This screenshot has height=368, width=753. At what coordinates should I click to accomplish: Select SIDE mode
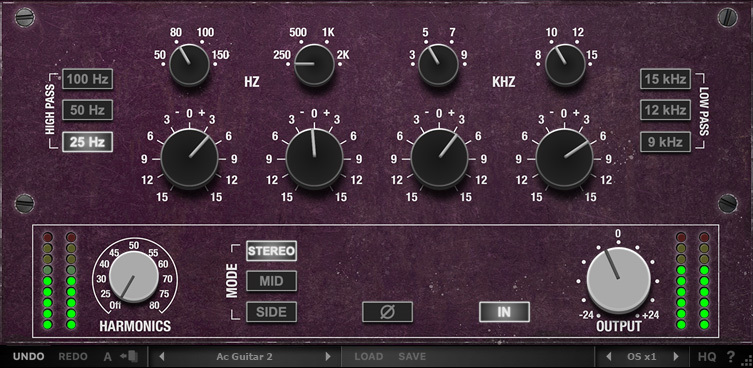point(271,312)
